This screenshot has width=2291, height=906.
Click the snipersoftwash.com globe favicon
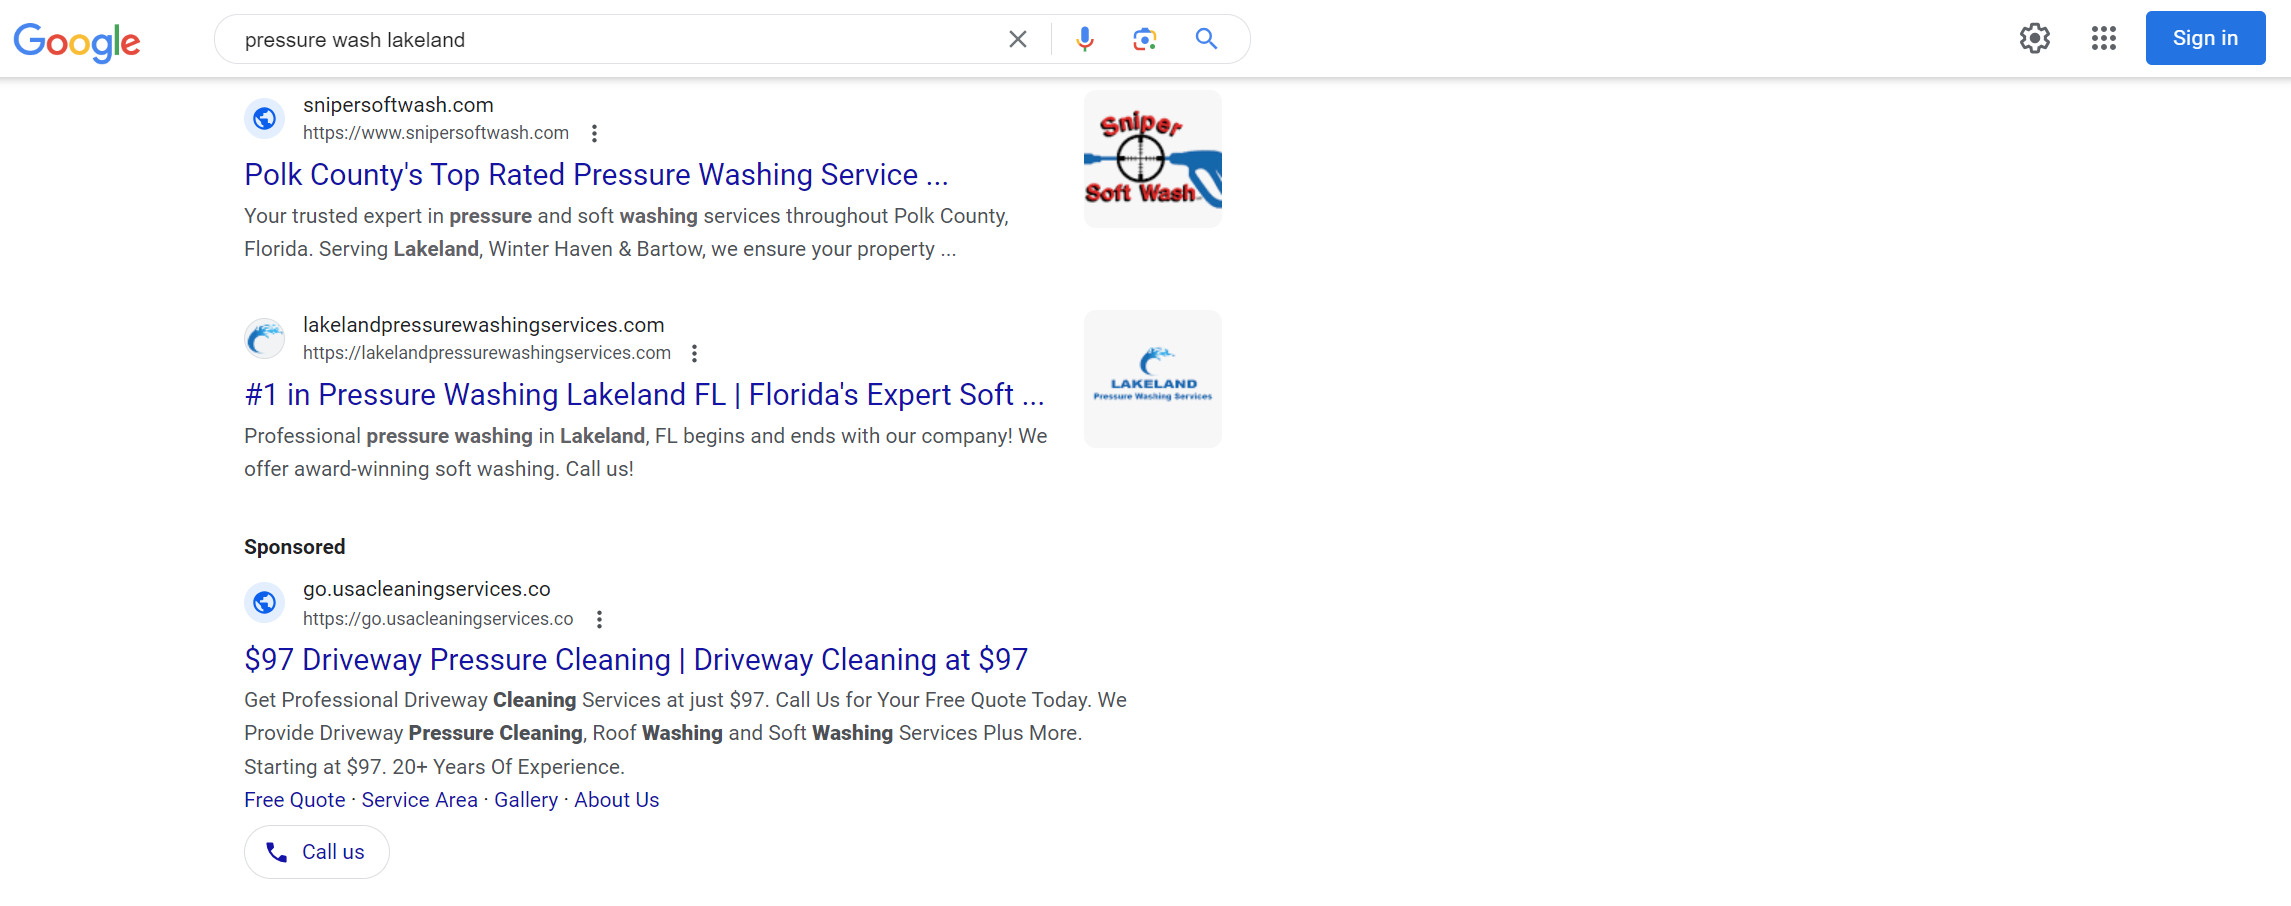[264, 119]
